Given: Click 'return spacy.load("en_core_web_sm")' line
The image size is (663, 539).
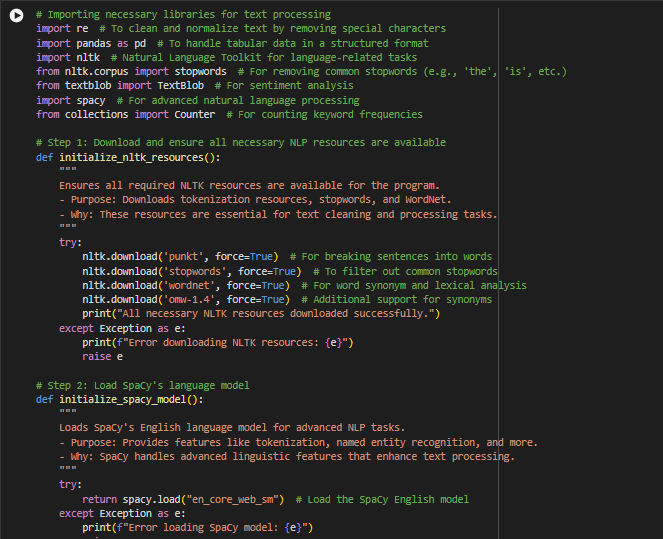Looking at the screenshot, I should click(276, 500).
